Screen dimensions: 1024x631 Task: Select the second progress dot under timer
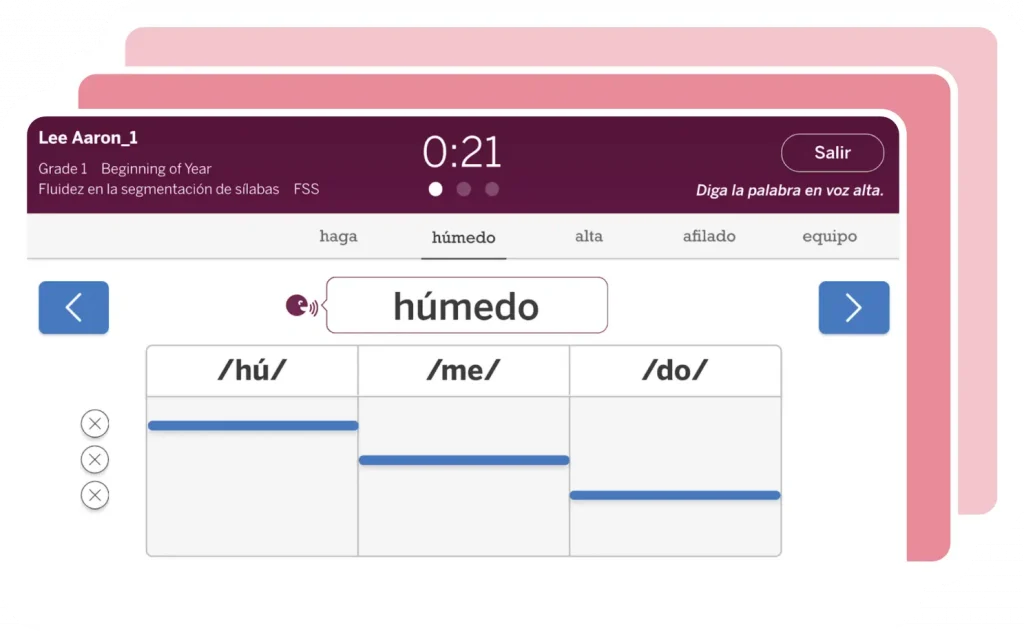pyautogui.click(x=464, y=189)
